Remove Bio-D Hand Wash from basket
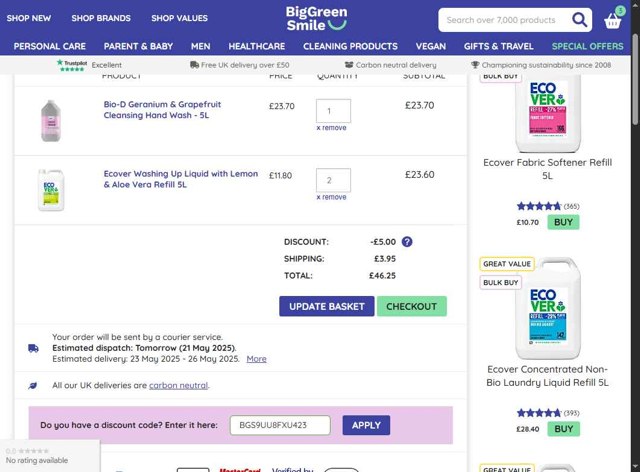The height and width of the screenshot is (472, 640). coord(331,128)
